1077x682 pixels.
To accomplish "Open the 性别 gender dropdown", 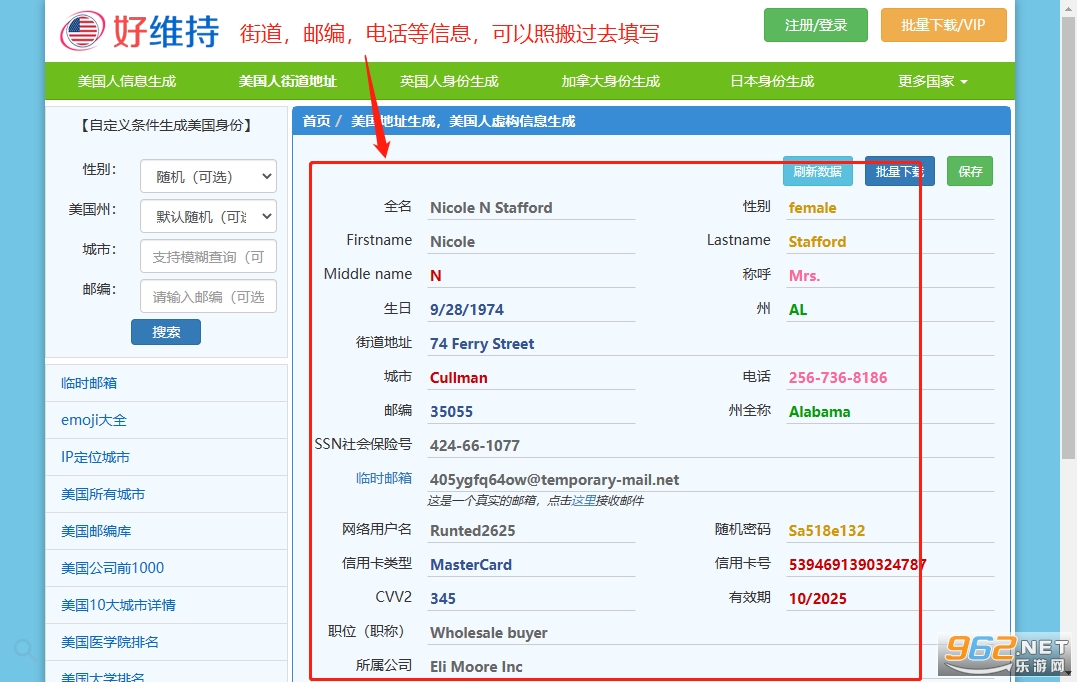I will pyautogui.click(x=208, y=176).
